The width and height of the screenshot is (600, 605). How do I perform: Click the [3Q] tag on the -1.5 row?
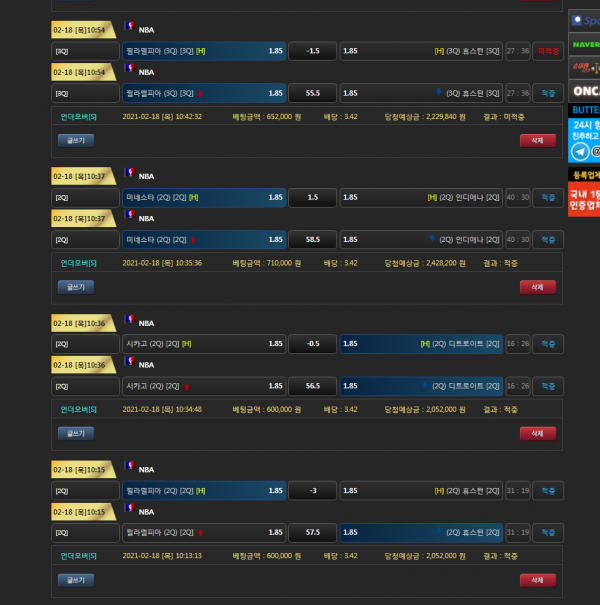[62, 51]
